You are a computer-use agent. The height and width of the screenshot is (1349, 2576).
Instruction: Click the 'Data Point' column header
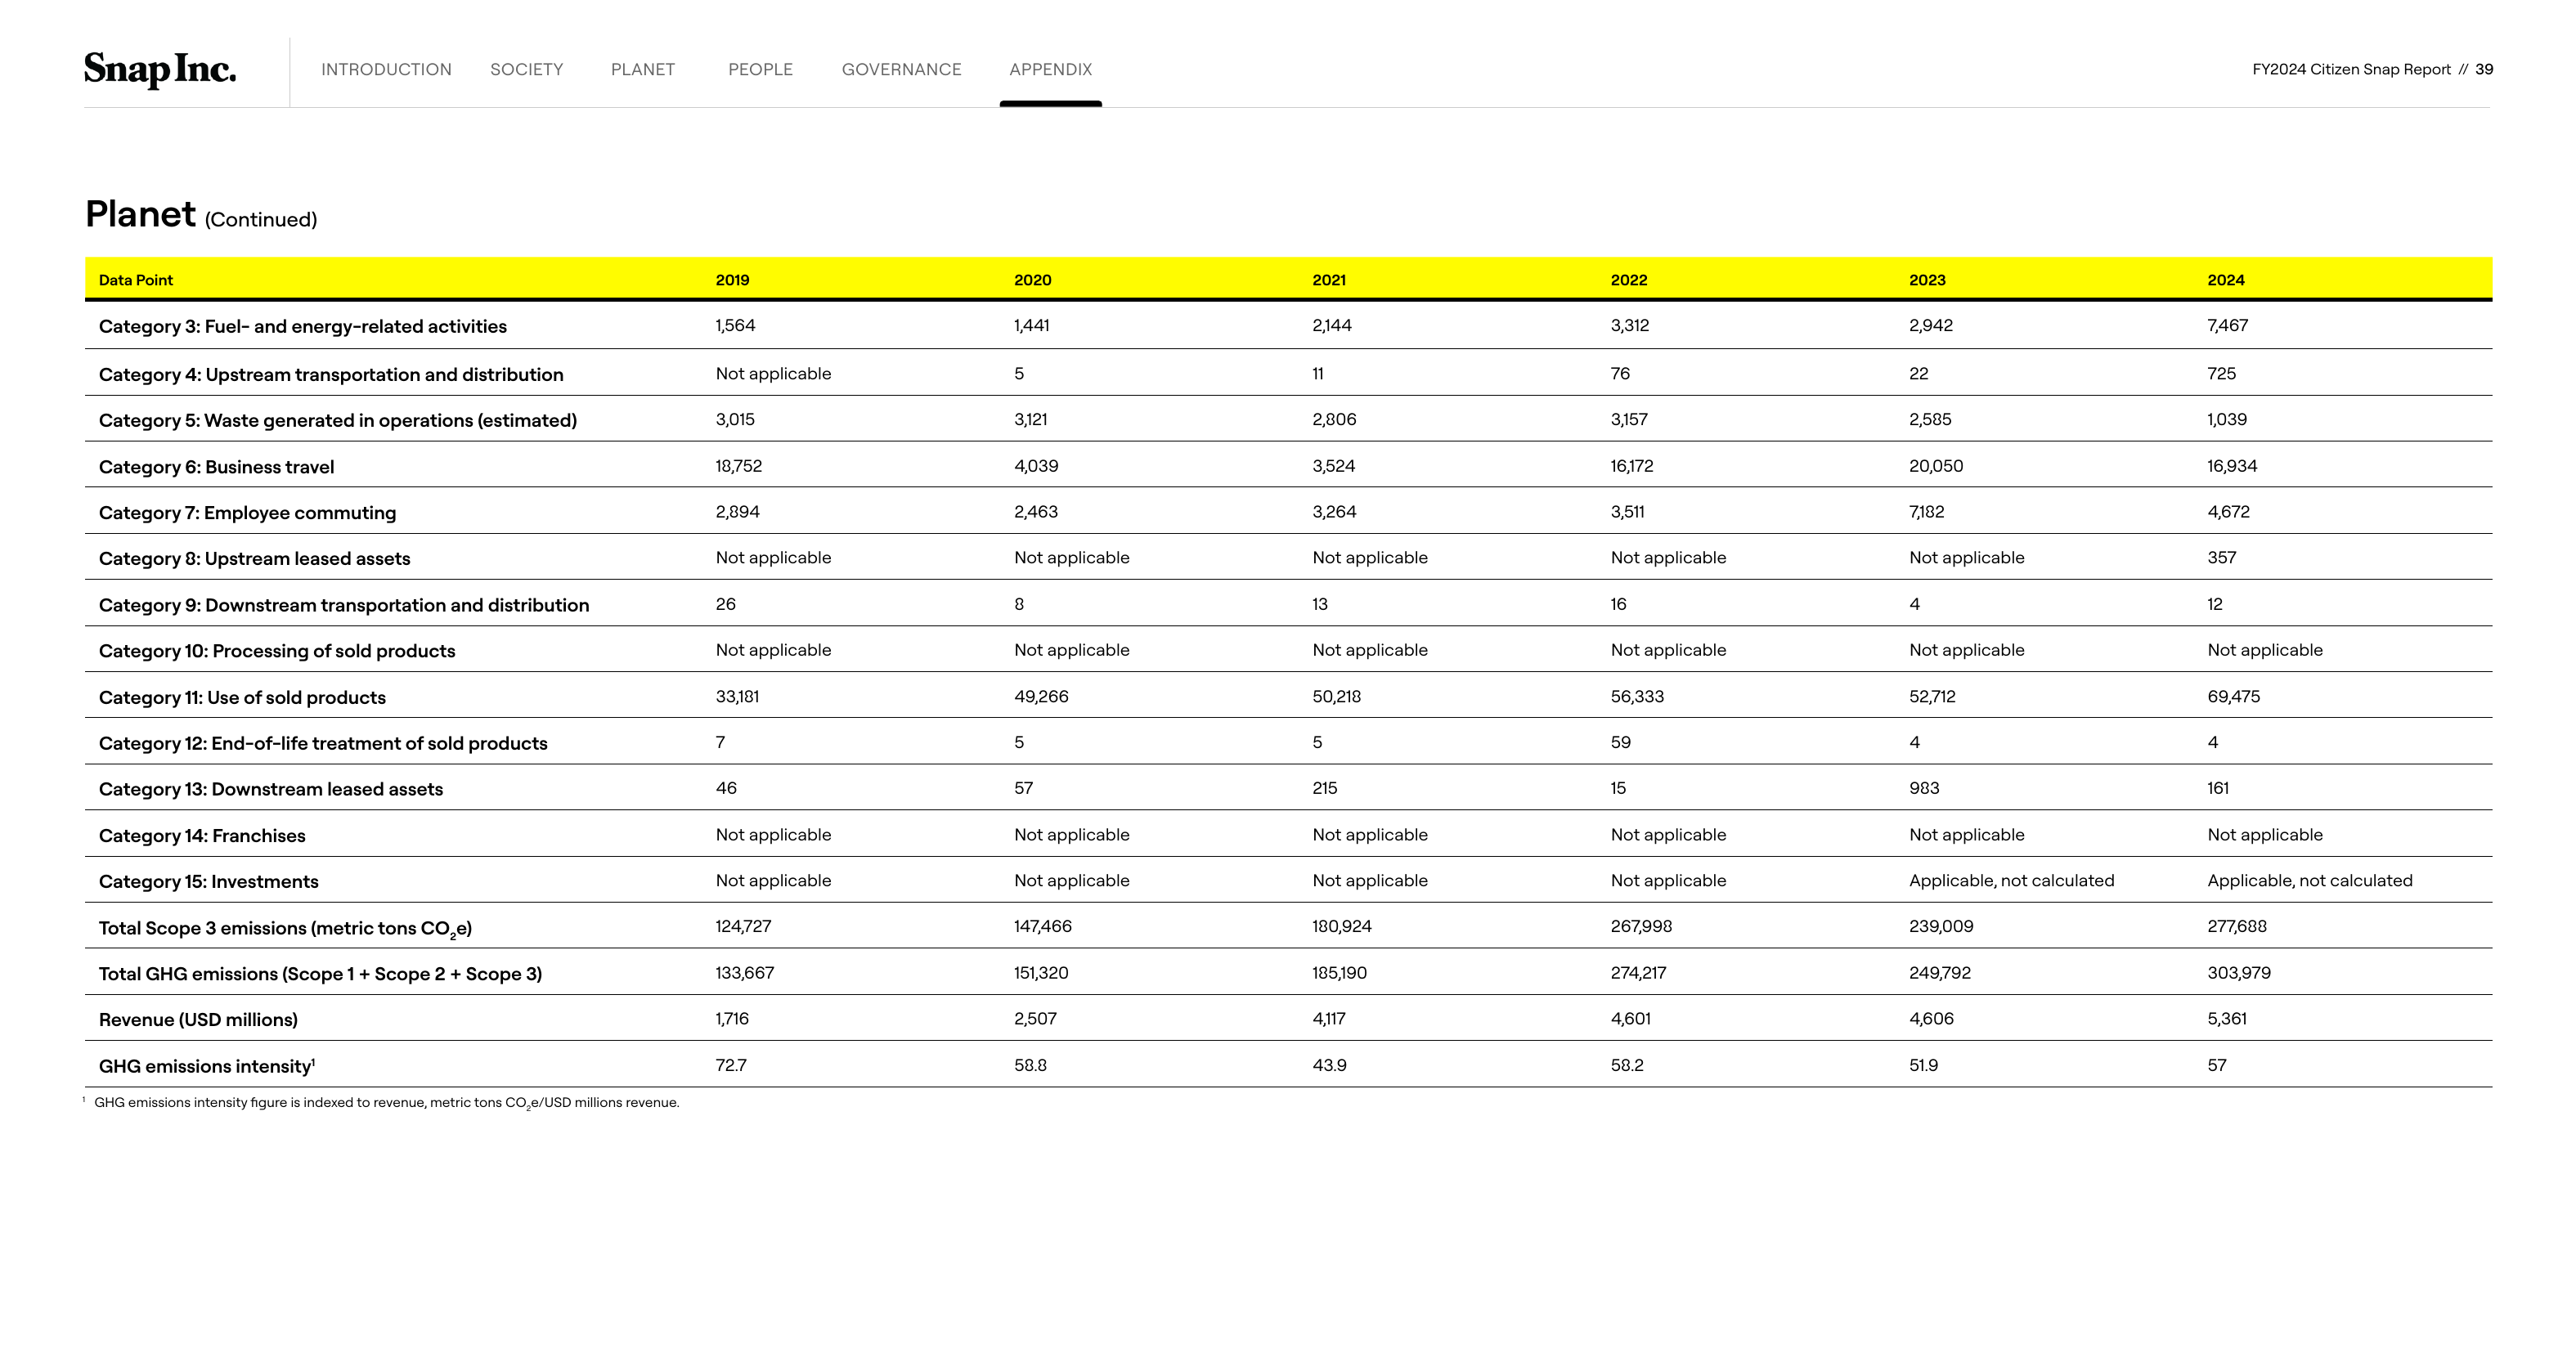(x=136, y=280)
